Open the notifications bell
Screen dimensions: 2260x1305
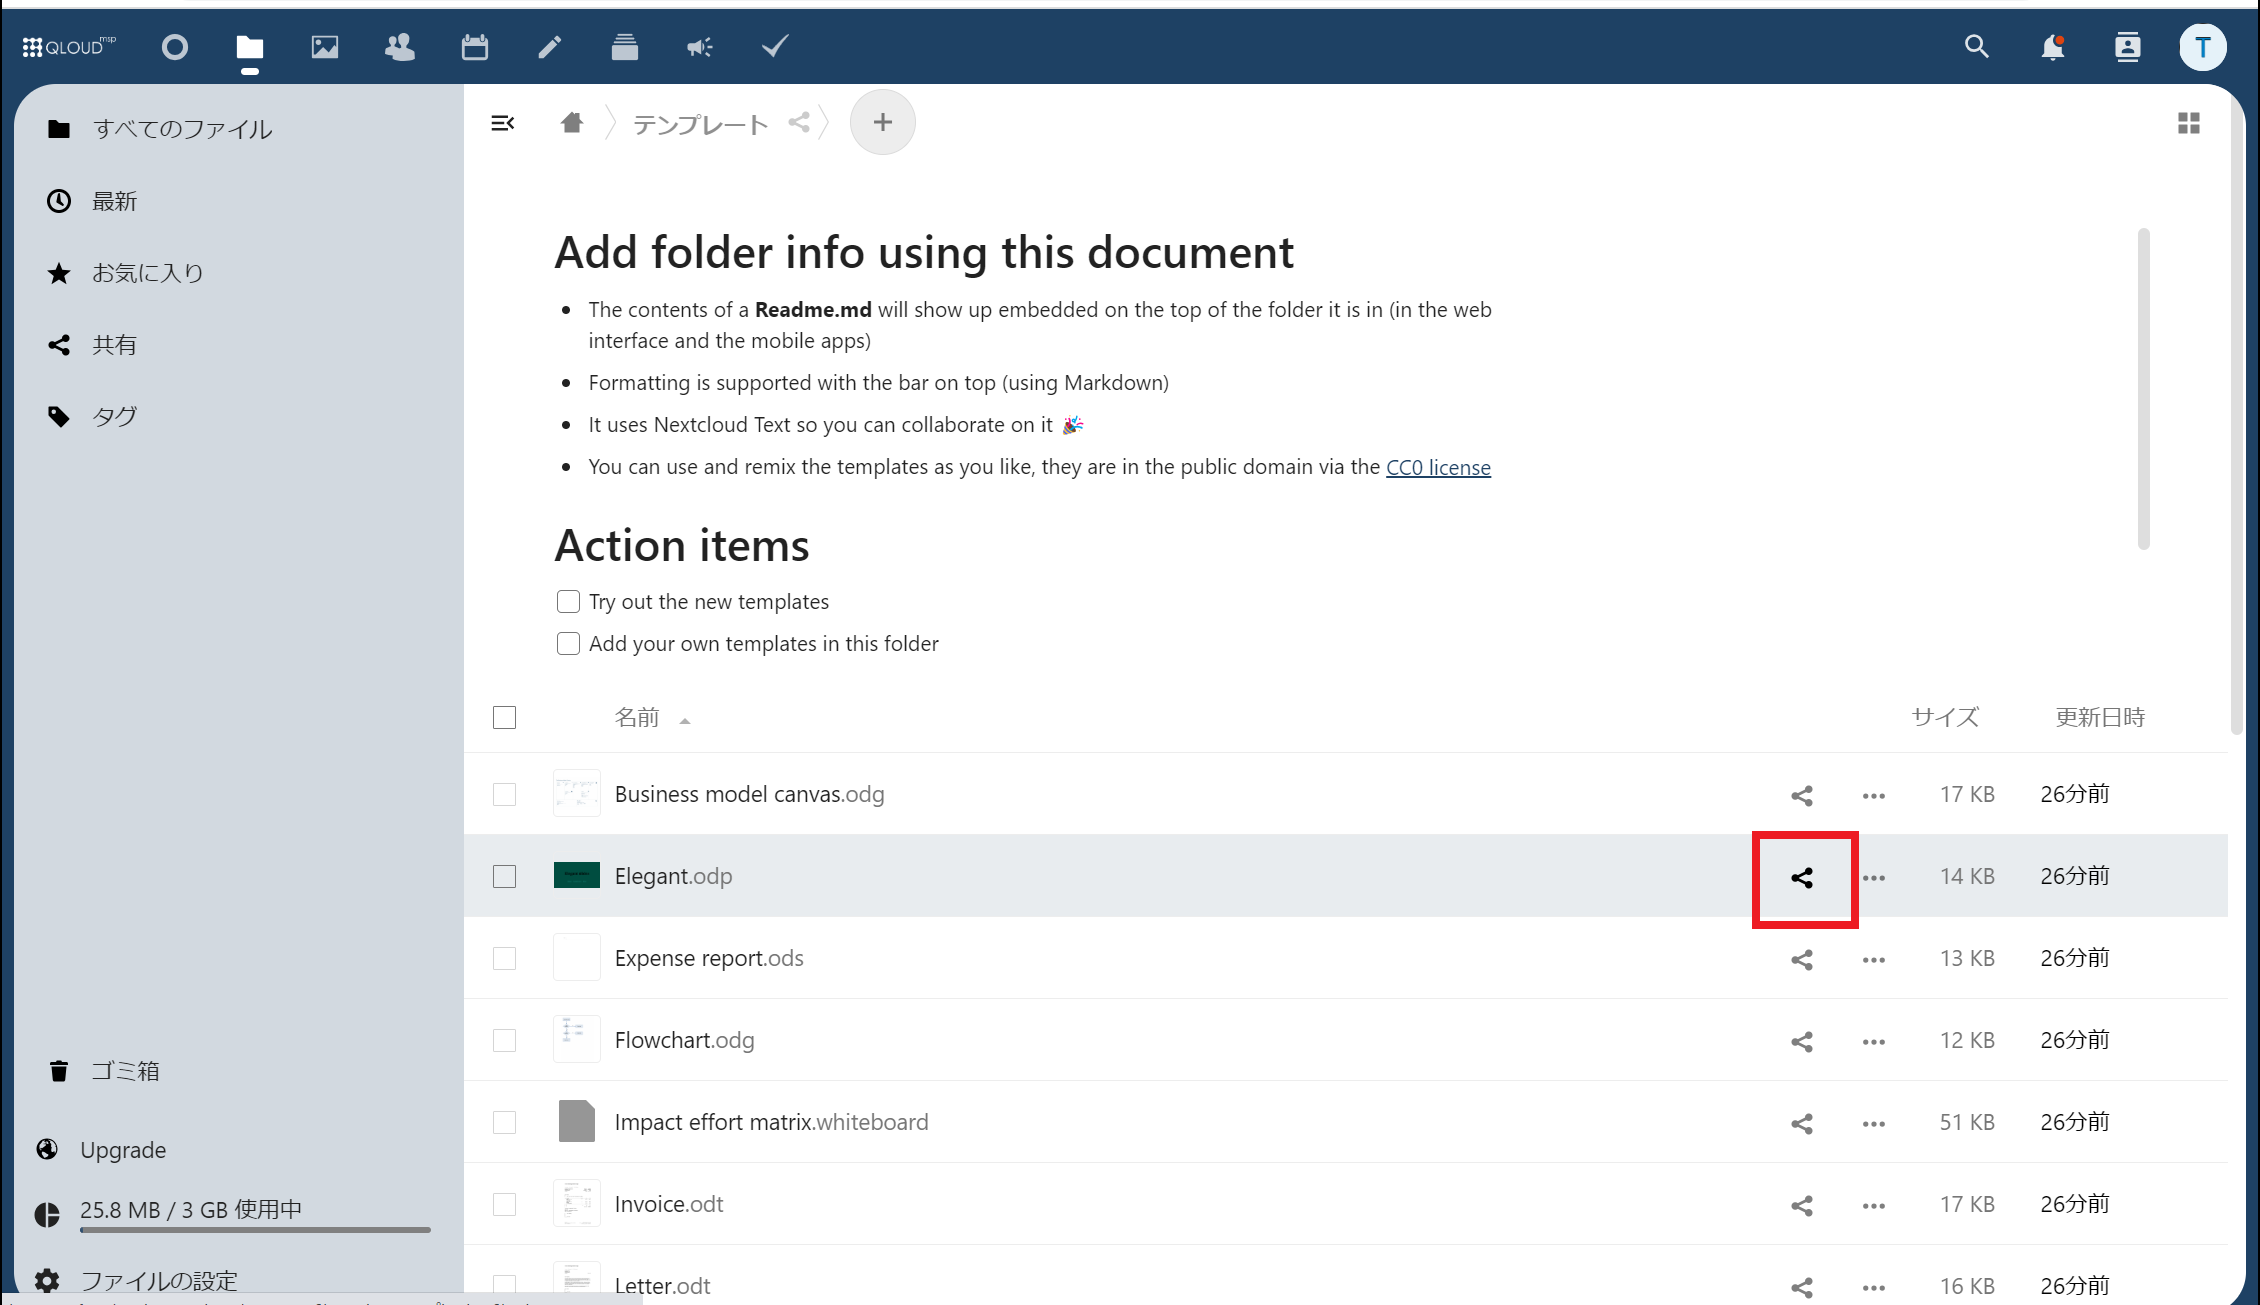point(2052,47)
